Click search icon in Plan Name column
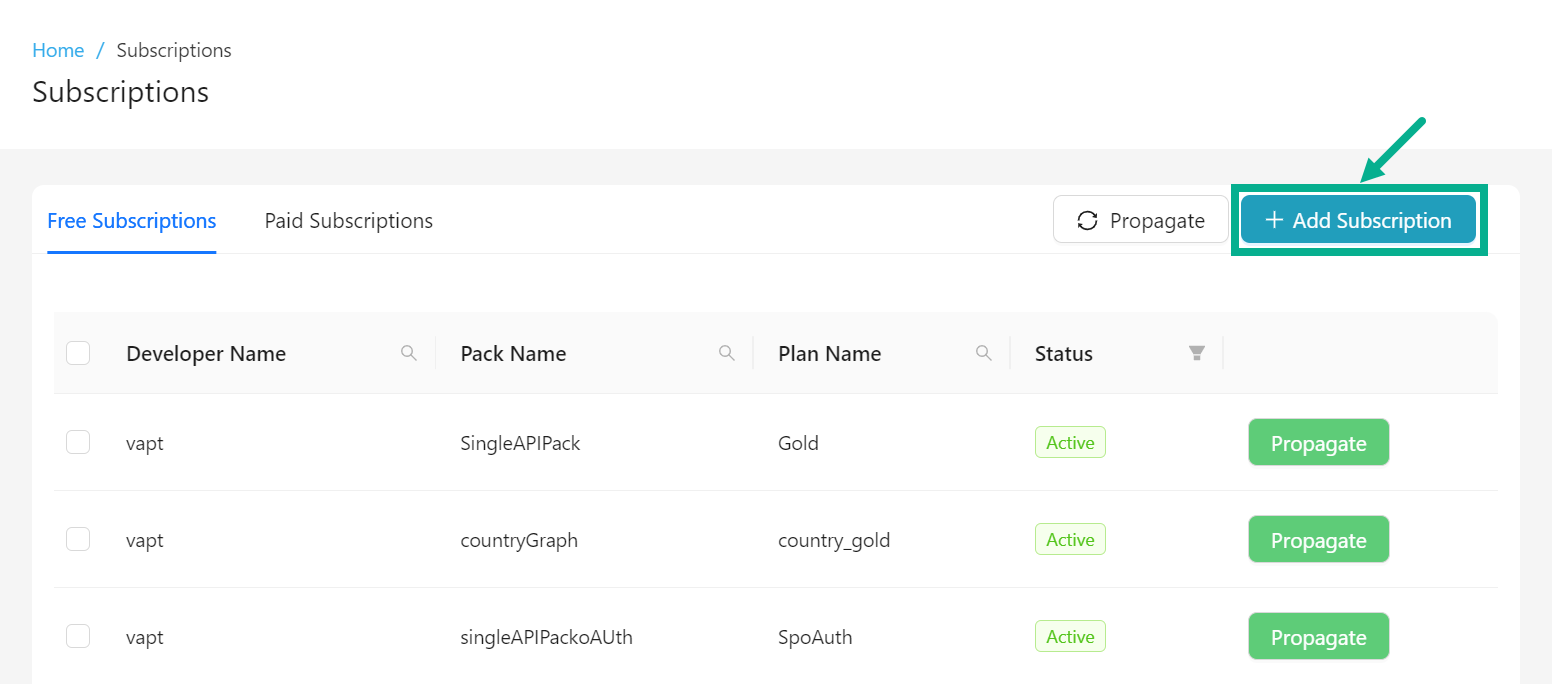This screenshot has height=684, width=1552. pyautogui.click(x=984, y=353)
